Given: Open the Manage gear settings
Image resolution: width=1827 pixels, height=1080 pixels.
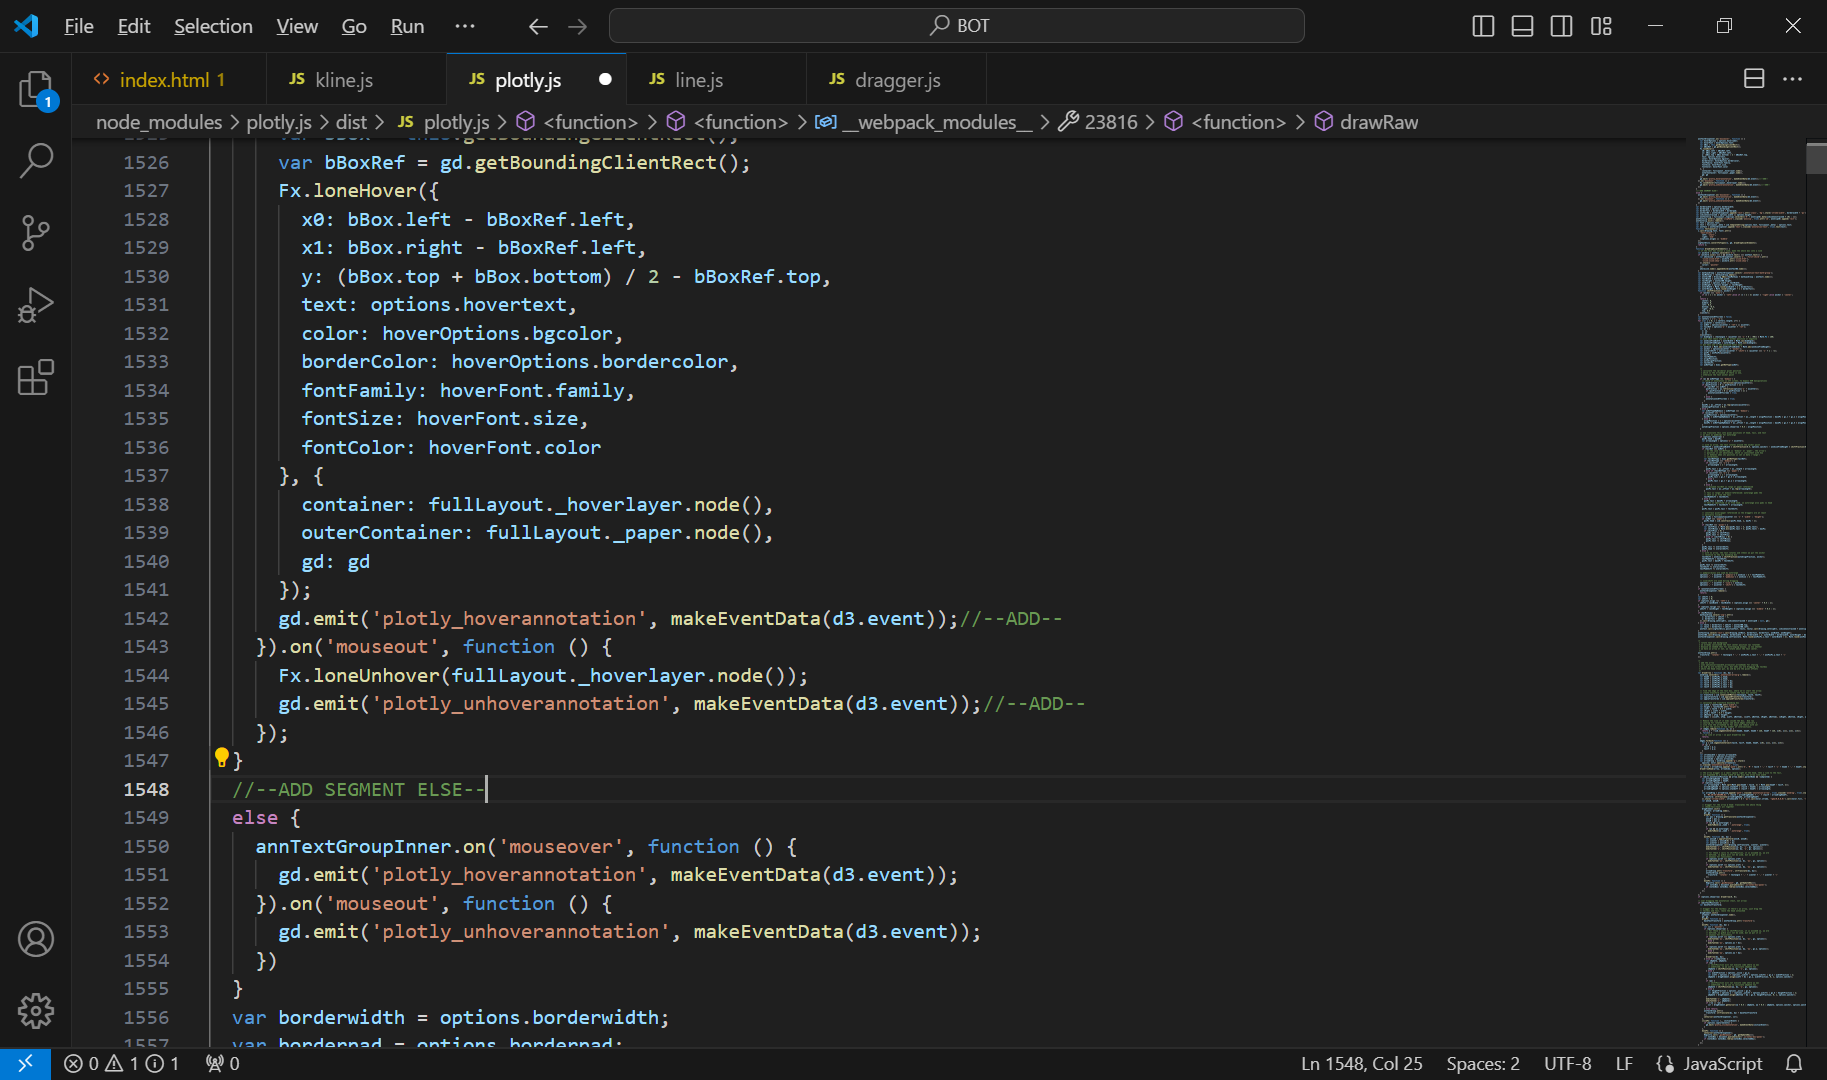Looking at the screenshot, I should click(36, 1011).
